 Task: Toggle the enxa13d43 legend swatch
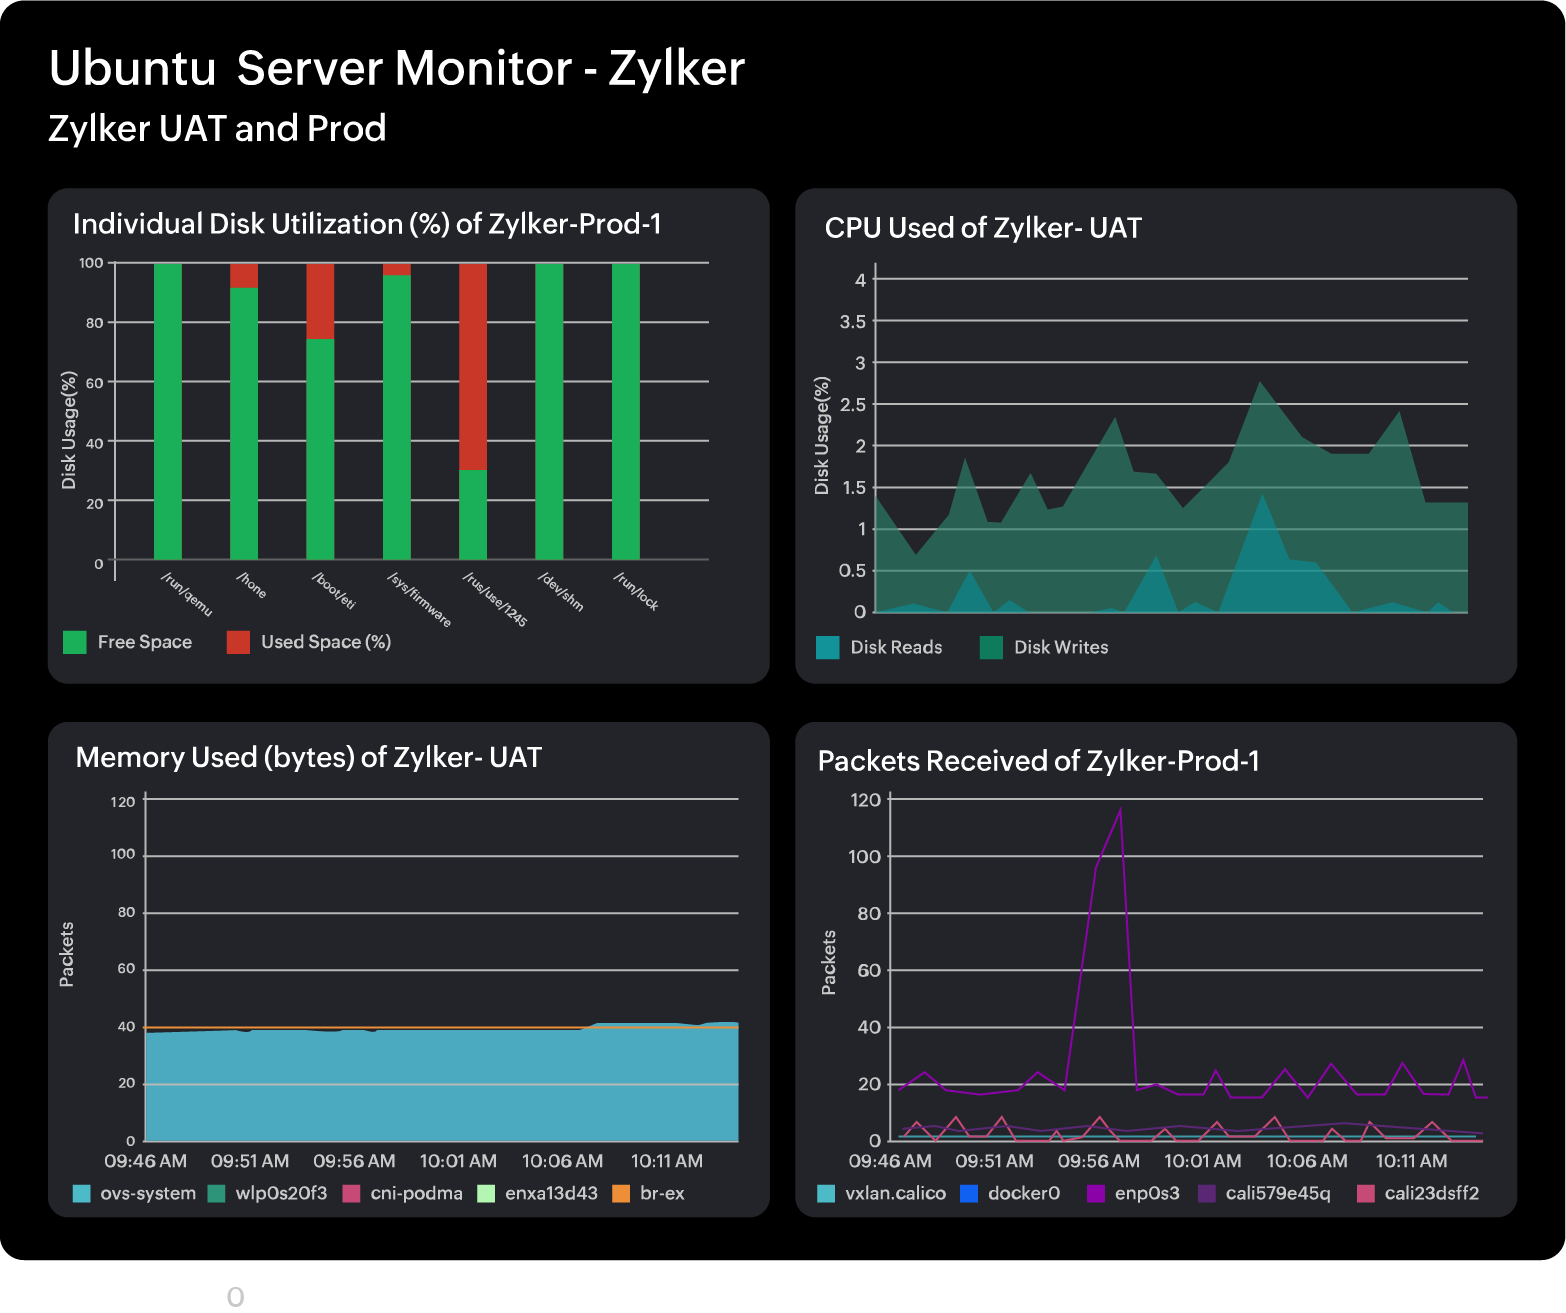pyautogui.click(x=486, y=1193)
